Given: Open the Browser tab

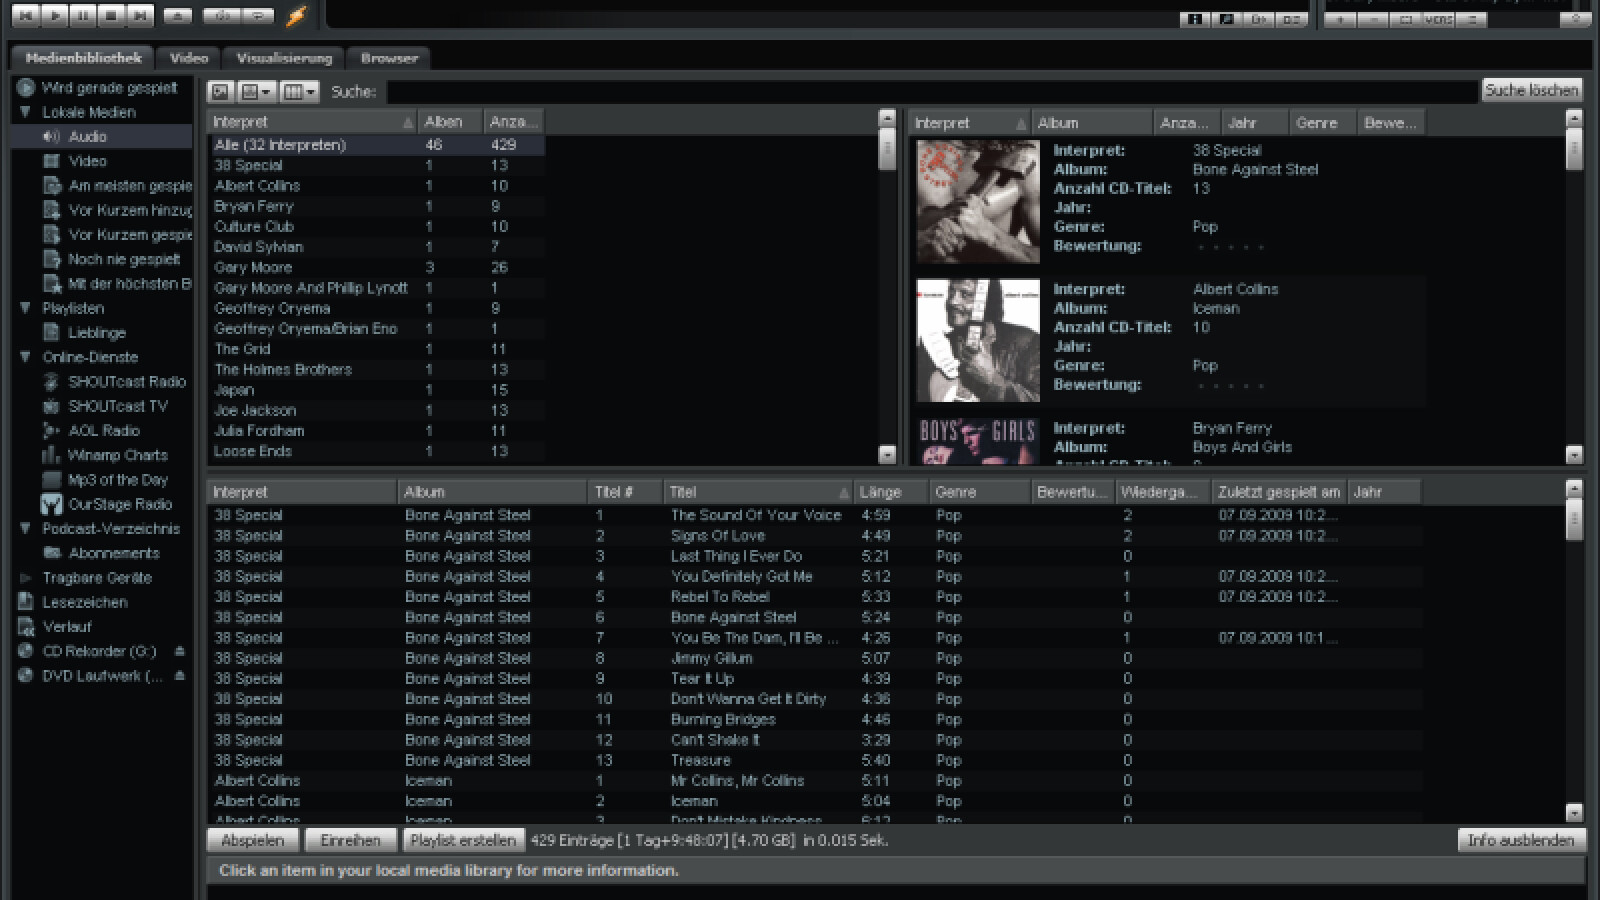Looking at the screenshot, I should 389,58.
